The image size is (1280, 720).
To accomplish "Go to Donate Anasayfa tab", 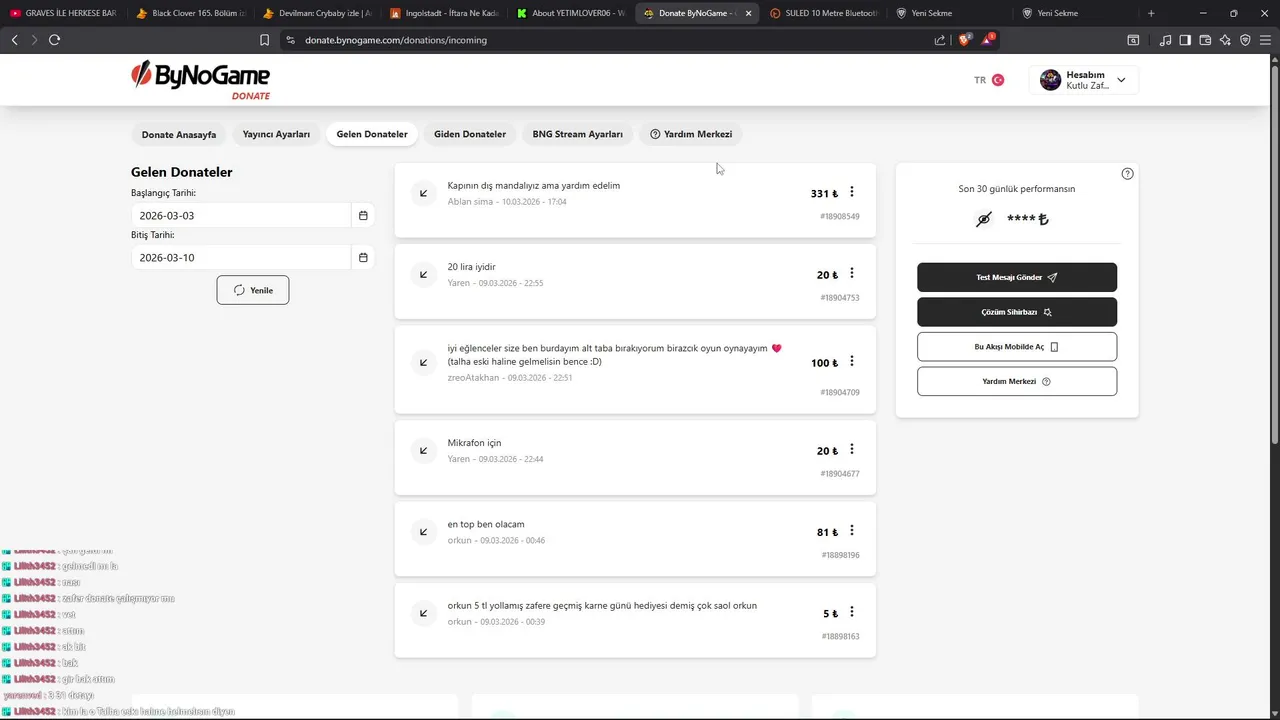I will (179, 134).
